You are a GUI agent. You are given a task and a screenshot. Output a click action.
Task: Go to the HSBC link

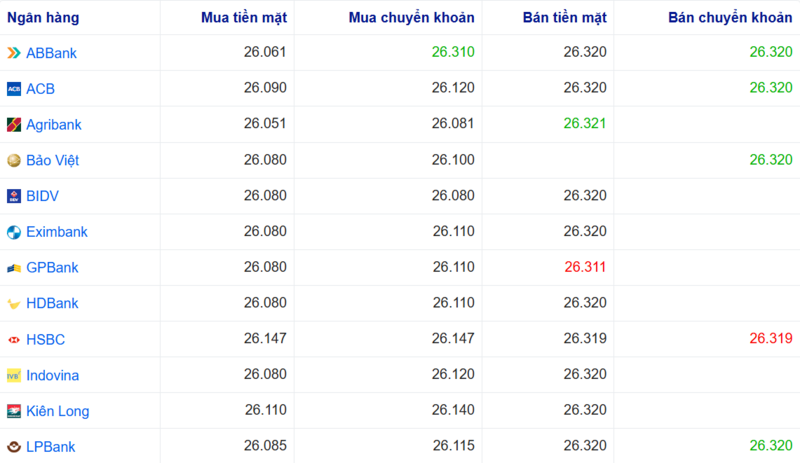(45, 340)
